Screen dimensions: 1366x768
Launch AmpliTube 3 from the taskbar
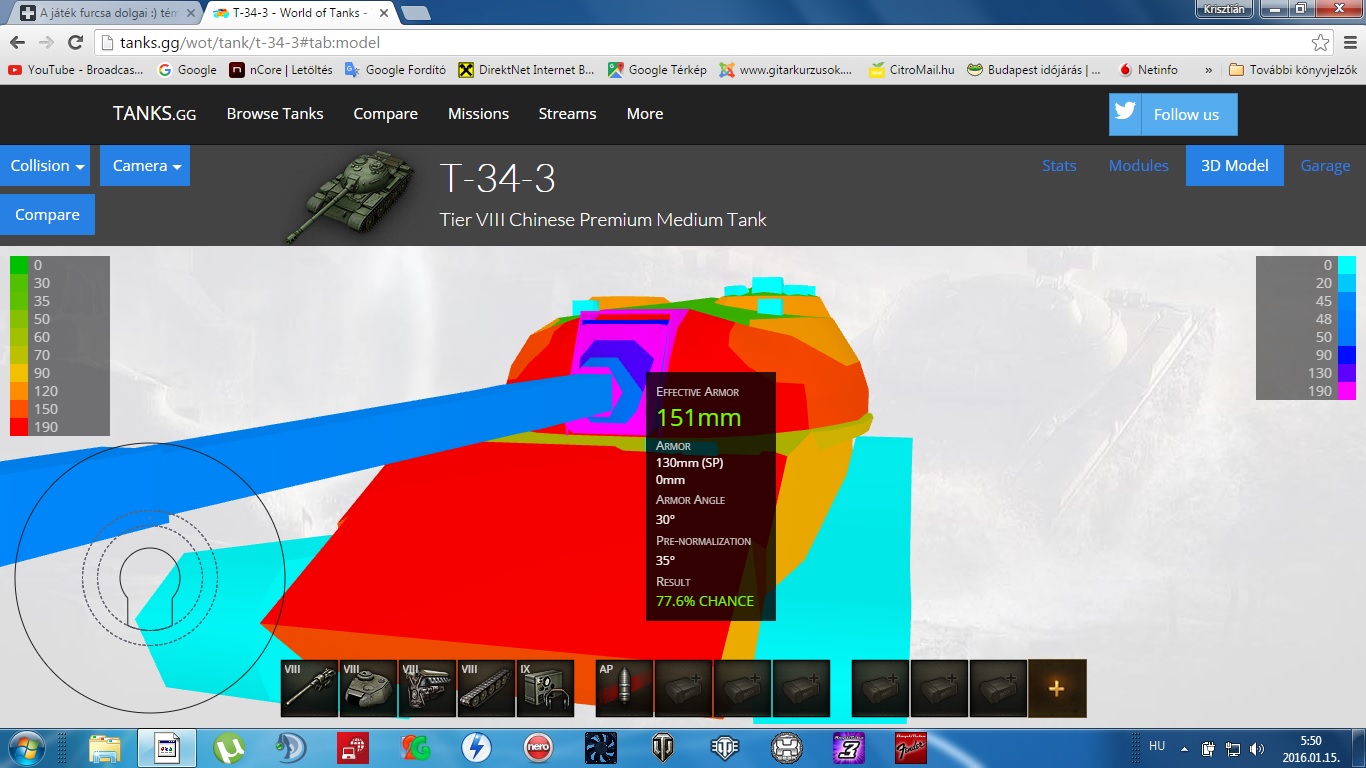pos(848,748)
